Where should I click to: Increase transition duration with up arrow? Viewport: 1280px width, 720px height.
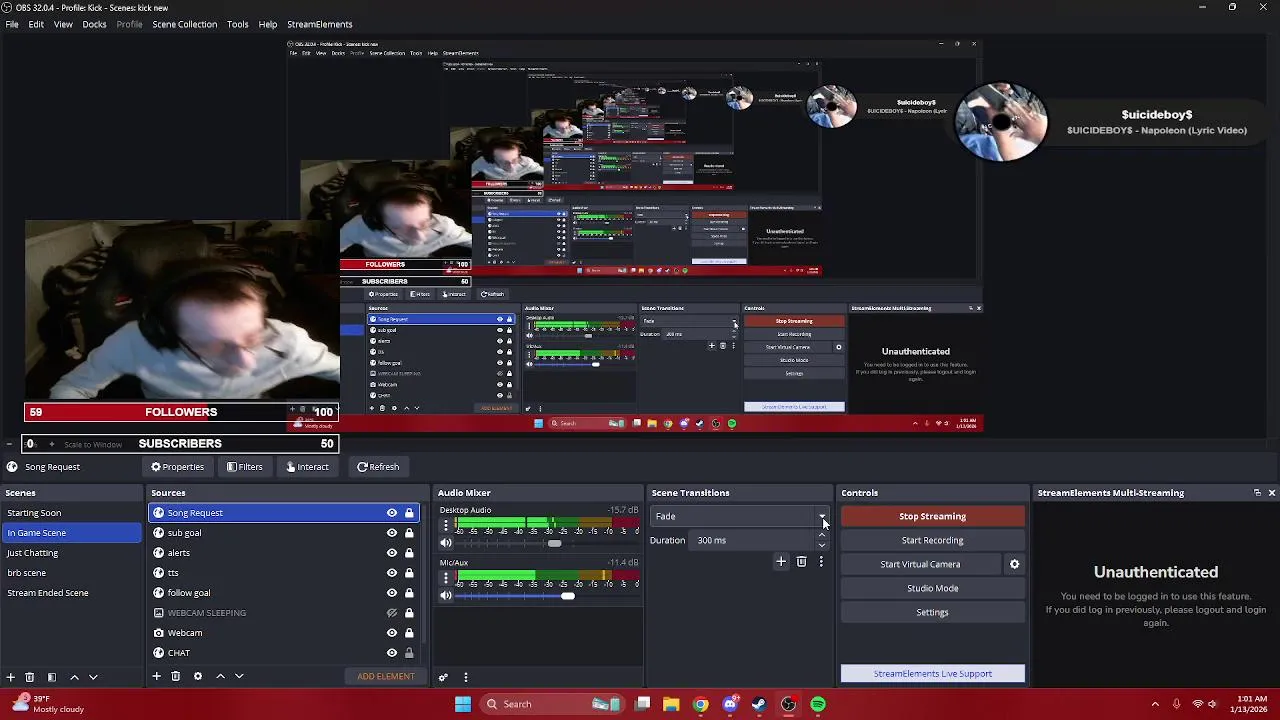coord(822,536)
